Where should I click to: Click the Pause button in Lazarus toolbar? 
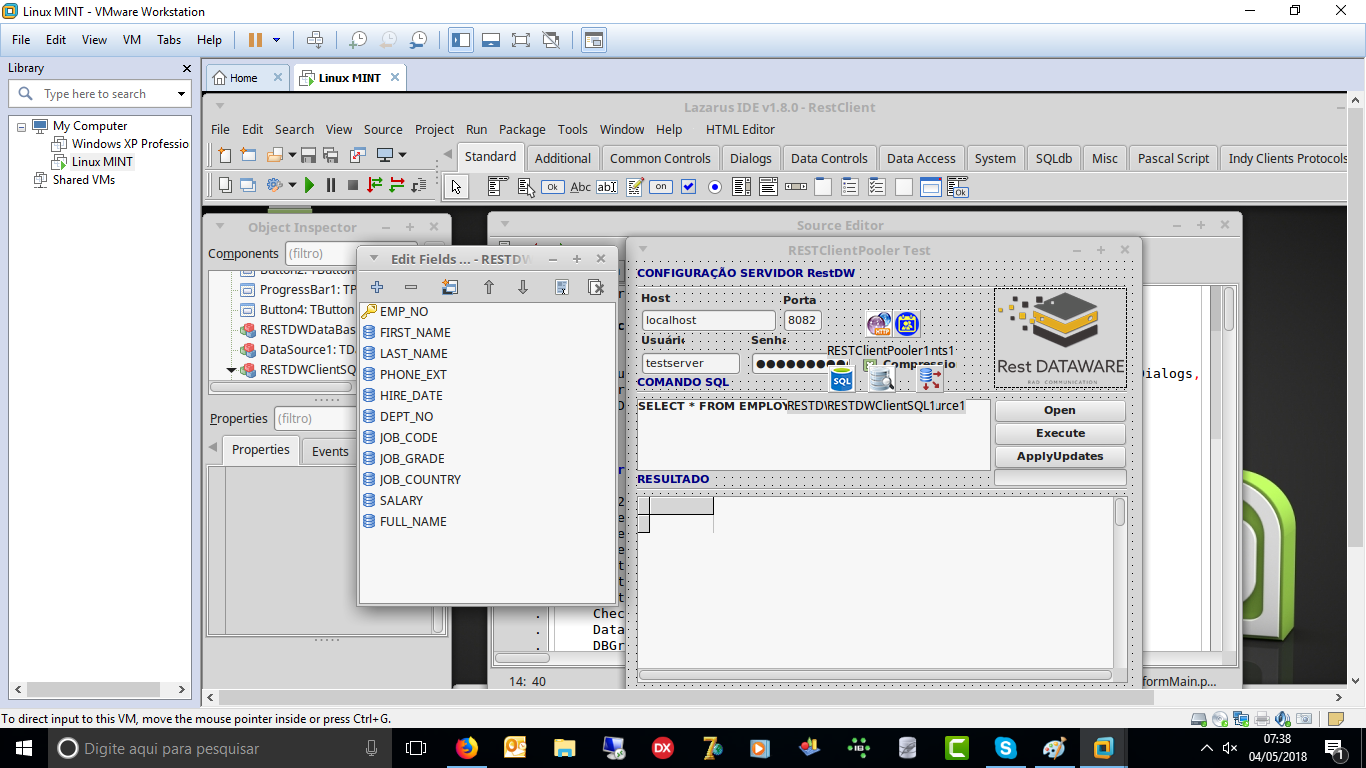(331, 185)
